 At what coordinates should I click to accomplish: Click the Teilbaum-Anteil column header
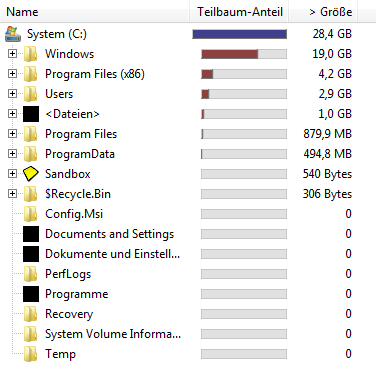point(239,12)
